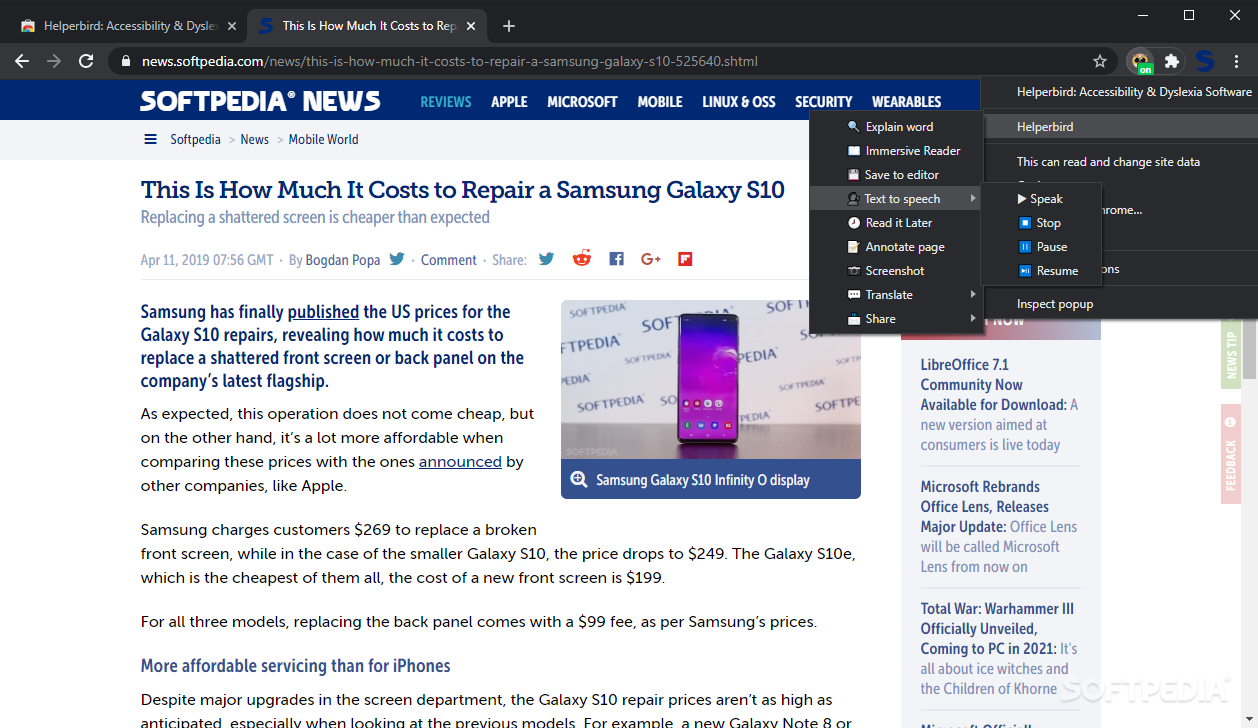
Task: Close the Helperbird Accessibility tab
Action: click(232, 26)
